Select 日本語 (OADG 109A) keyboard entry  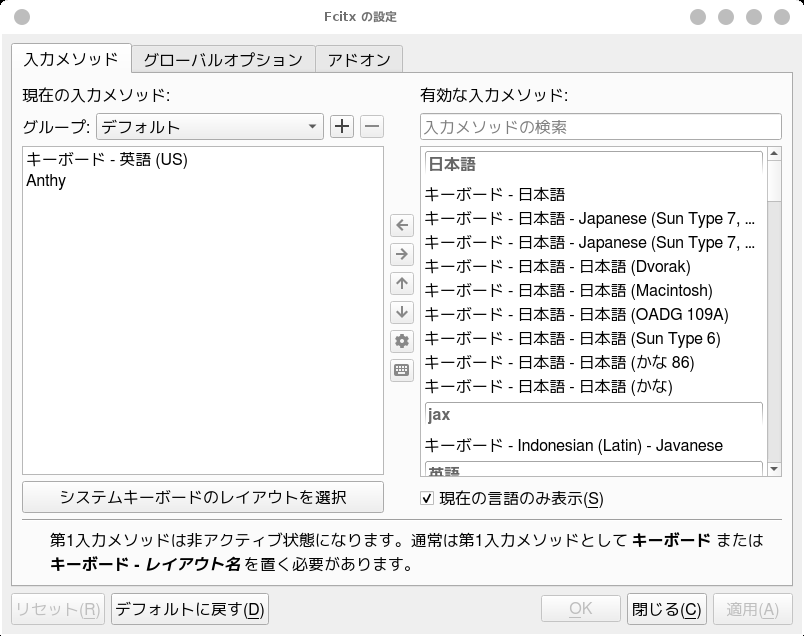click(594, 314)
